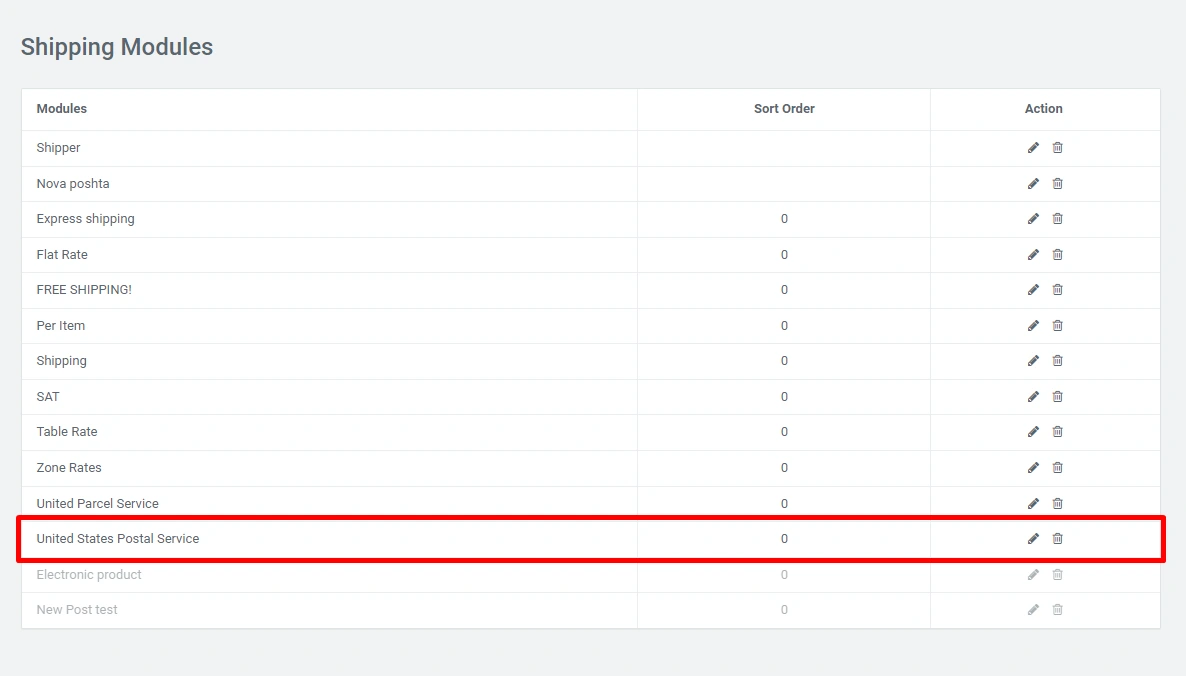Open edit for SAT module
The width and height of the screenshot is (1186, 676).
tap(1033, 397)
